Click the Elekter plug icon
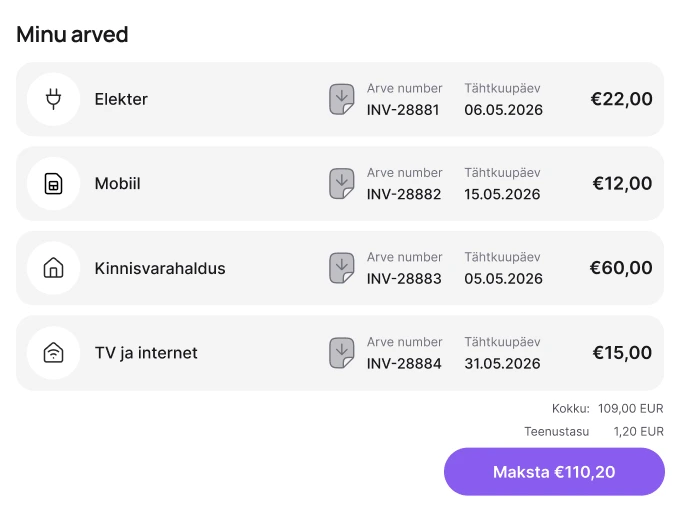 click(x=53, y=99)
